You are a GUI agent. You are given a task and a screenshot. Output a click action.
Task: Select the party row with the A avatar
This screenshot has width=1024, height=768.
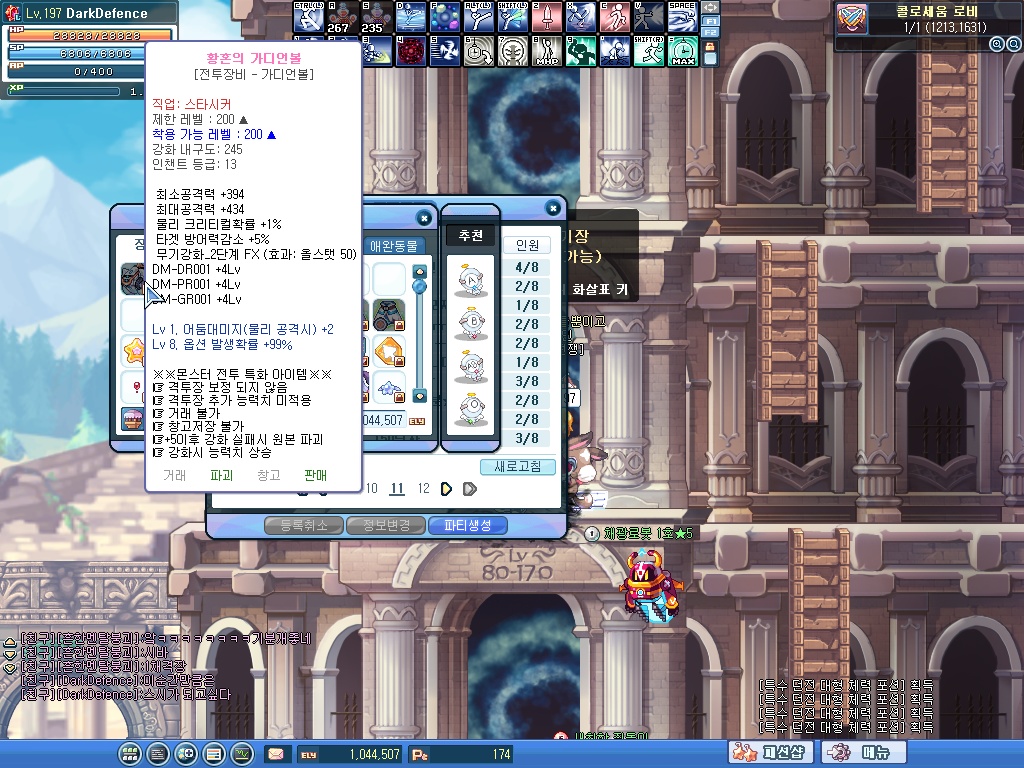point(471,280)
